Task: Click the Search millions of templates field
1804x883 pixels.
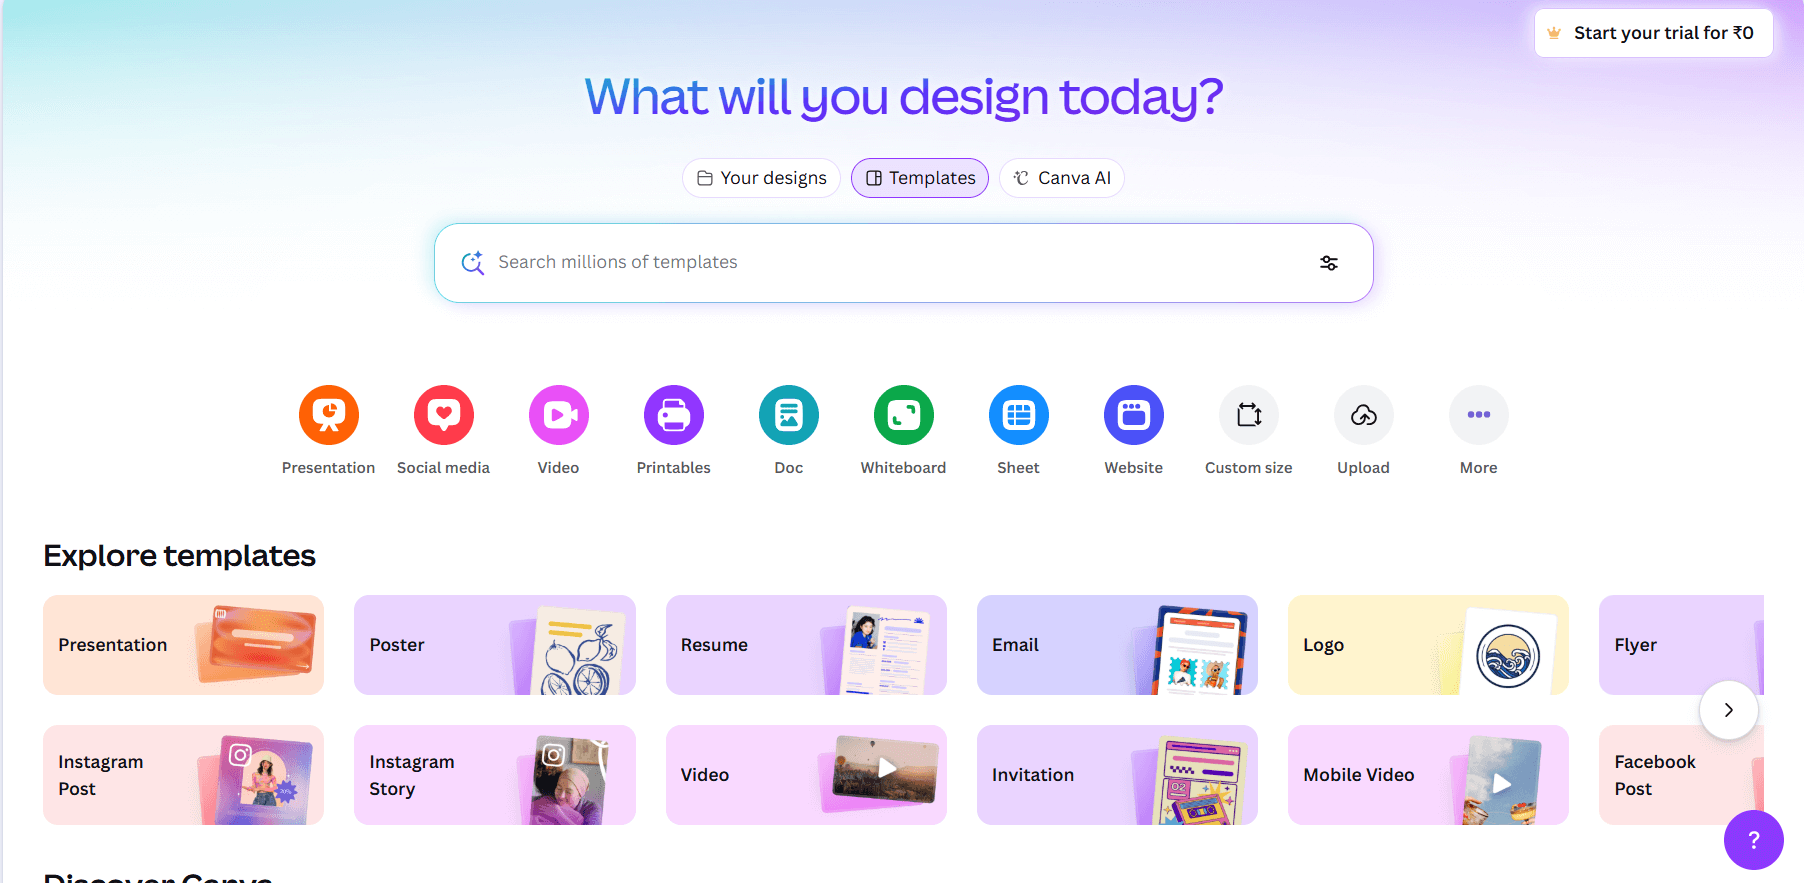Action: tap(903, 263)
